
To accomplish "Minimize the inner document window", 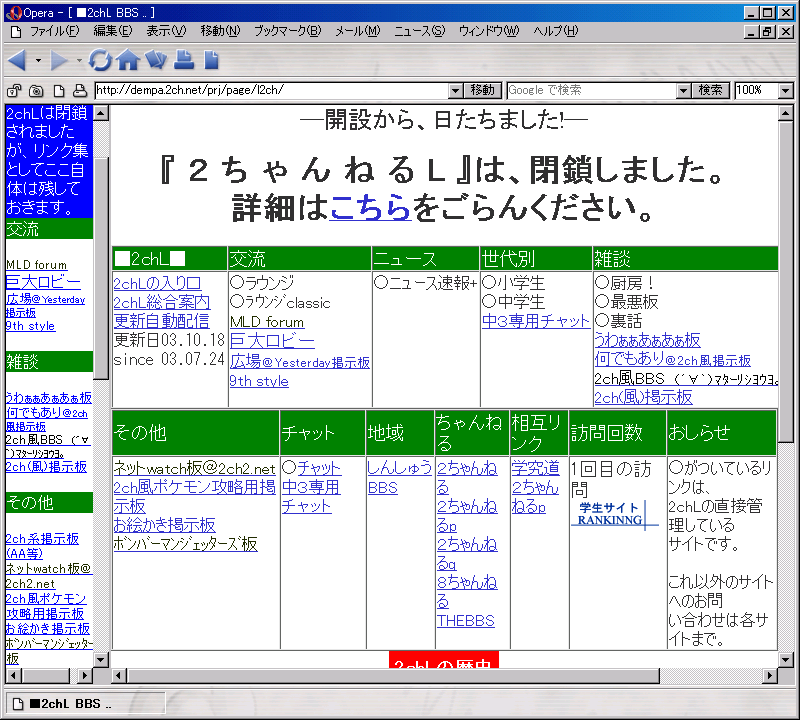I will (x=751, y=32).
